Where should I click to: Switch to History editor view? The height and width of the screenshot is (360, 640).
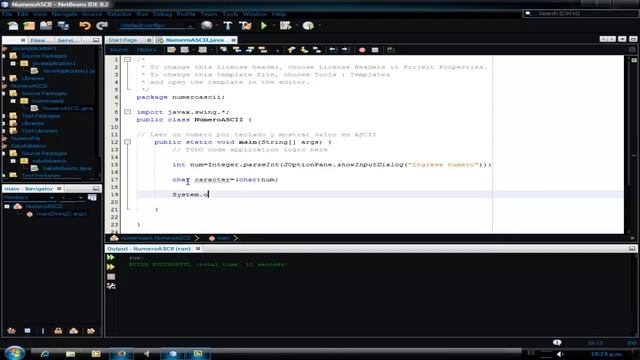point(146,50)
